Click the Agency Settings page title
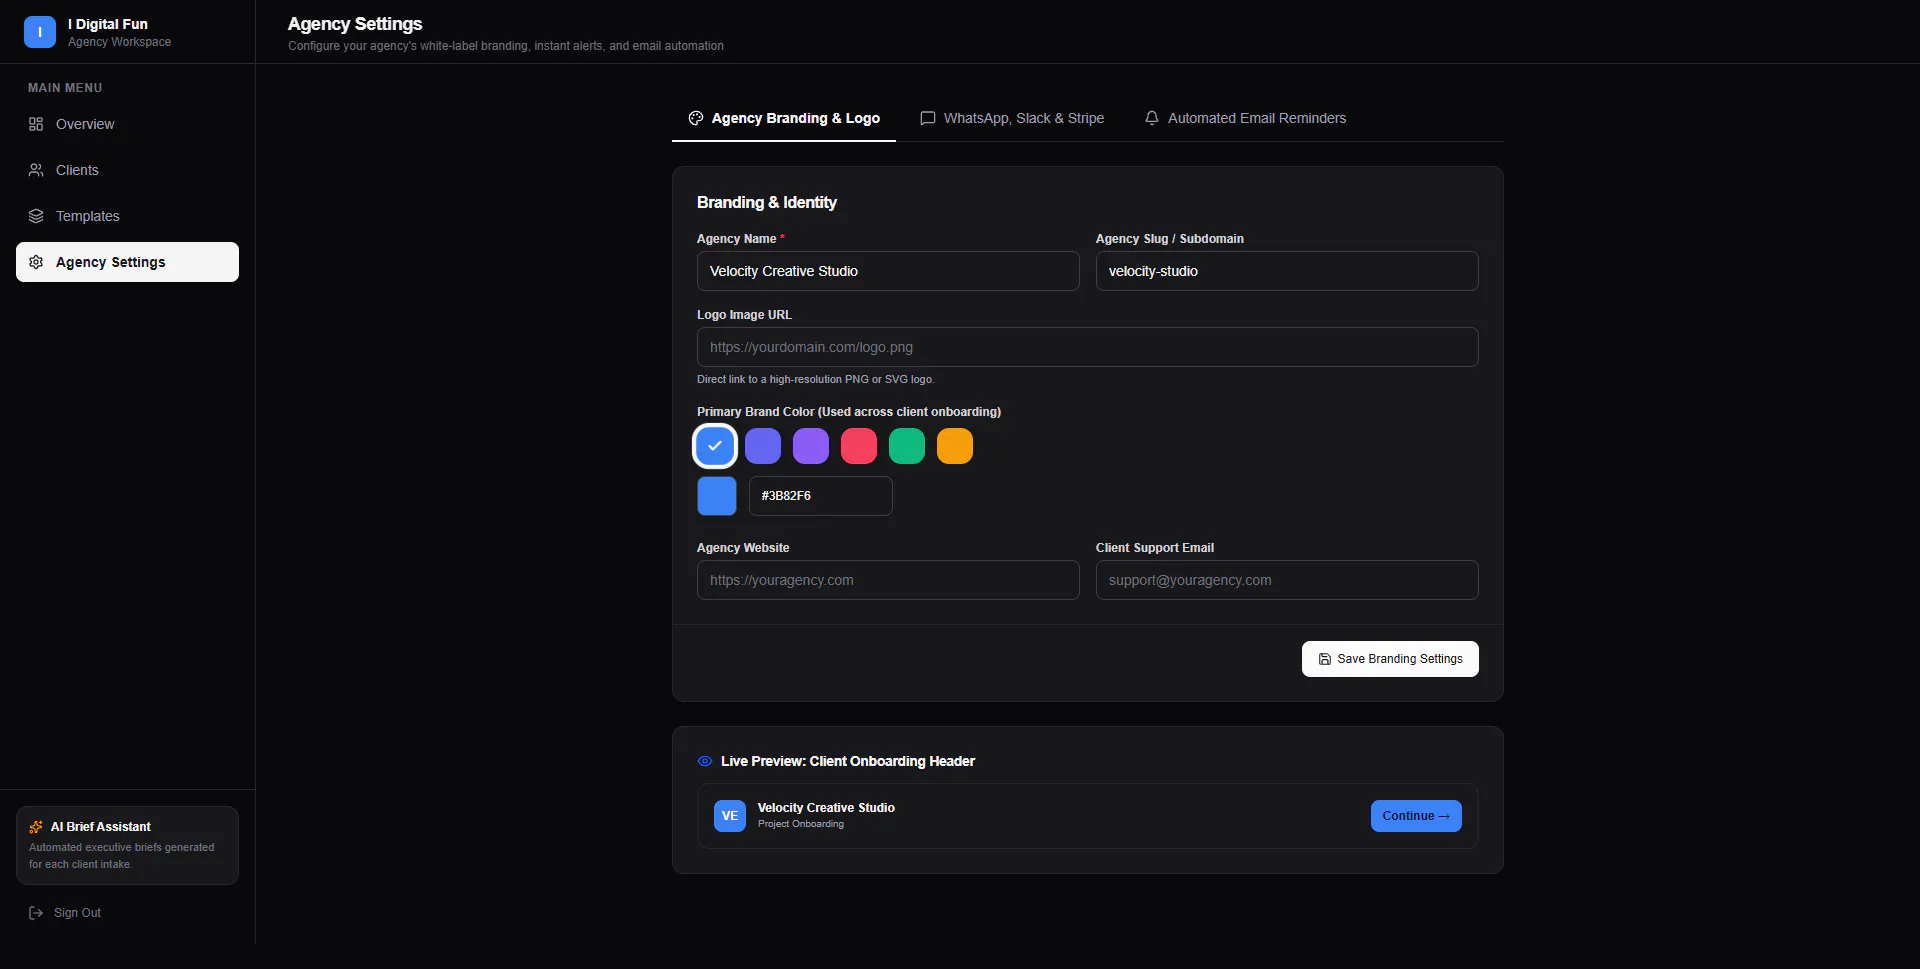This screenshot has height=969, width=1920. 355,24
